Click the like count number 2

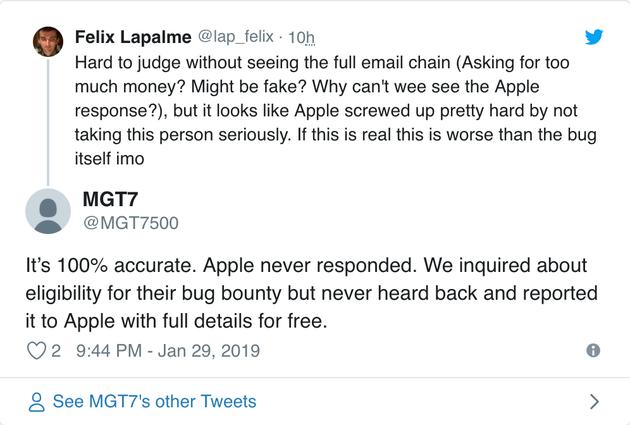coord(57,351)
